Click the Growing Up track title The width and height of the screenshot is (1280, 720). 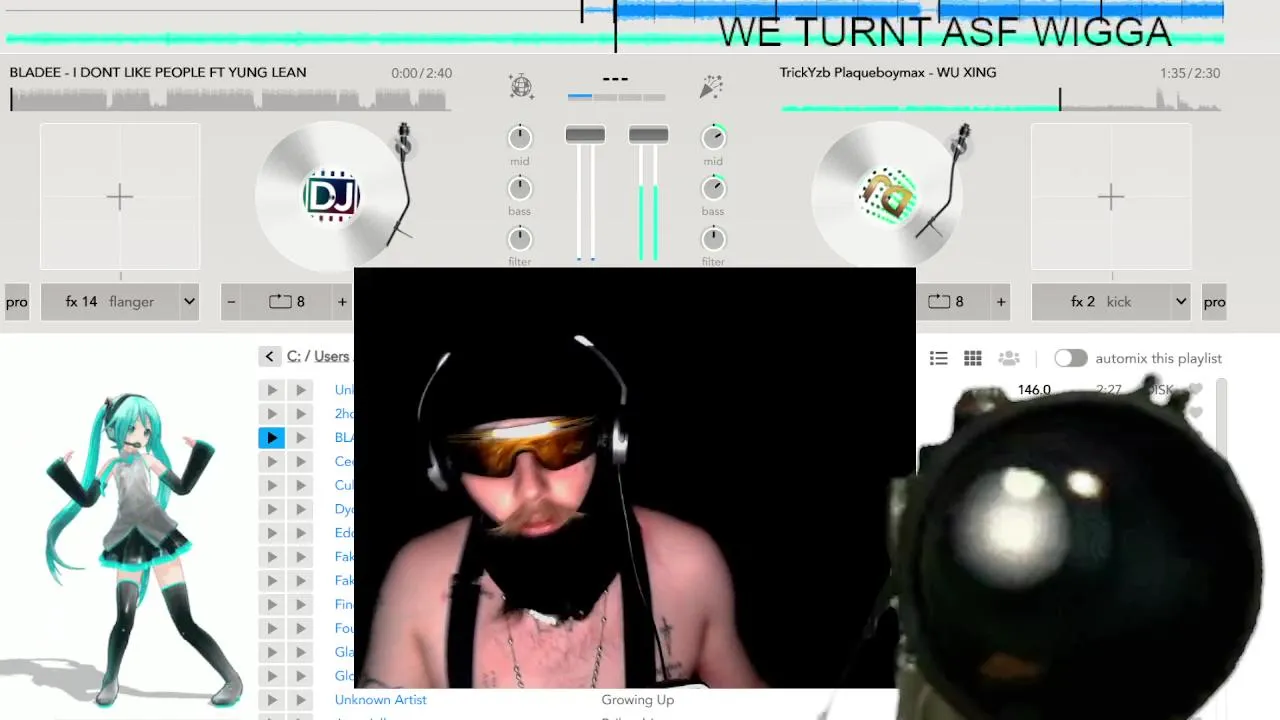coord(637,700)
